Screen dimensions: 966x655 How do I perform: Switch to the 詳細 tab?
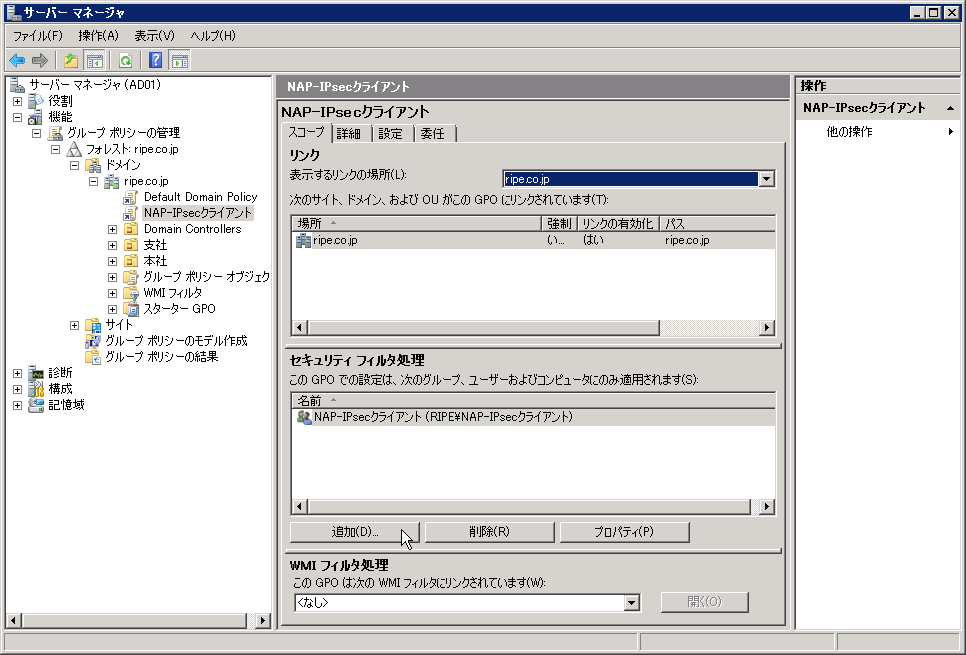pyautogui.click(x=351, y=134)
